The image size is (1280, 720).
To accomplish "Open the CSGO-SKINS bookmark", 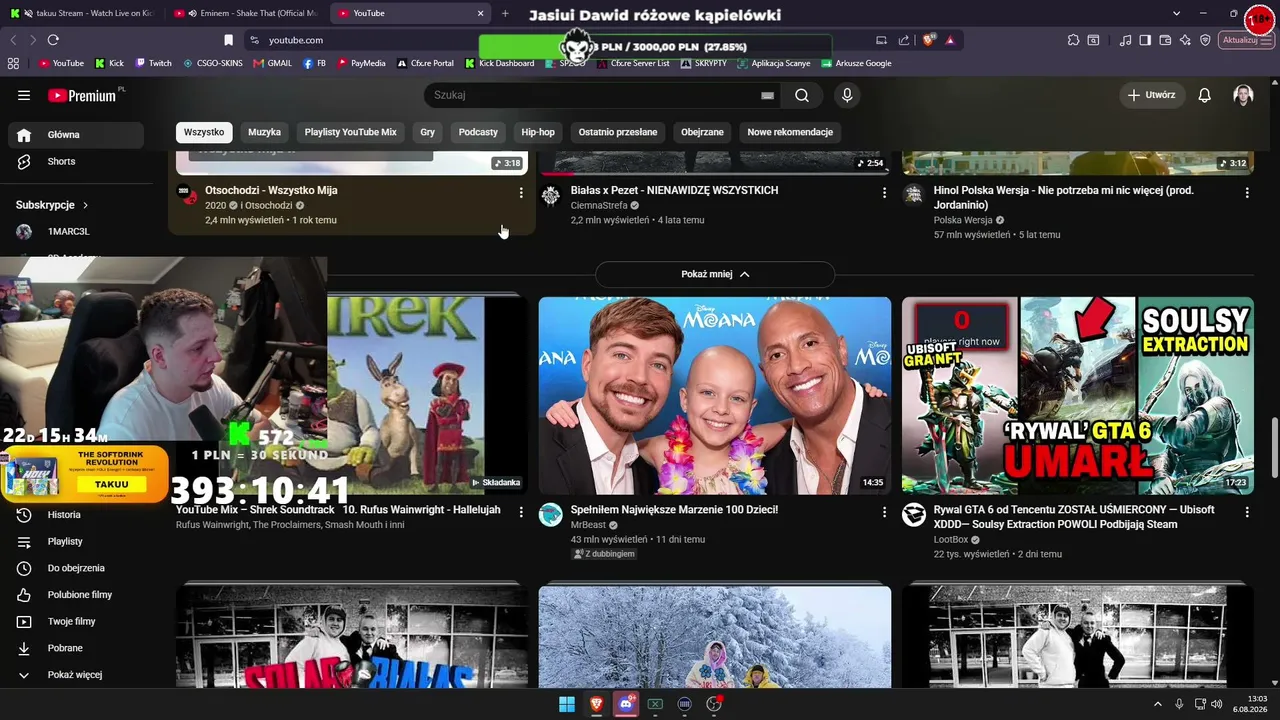I will [x=213, y=63].
